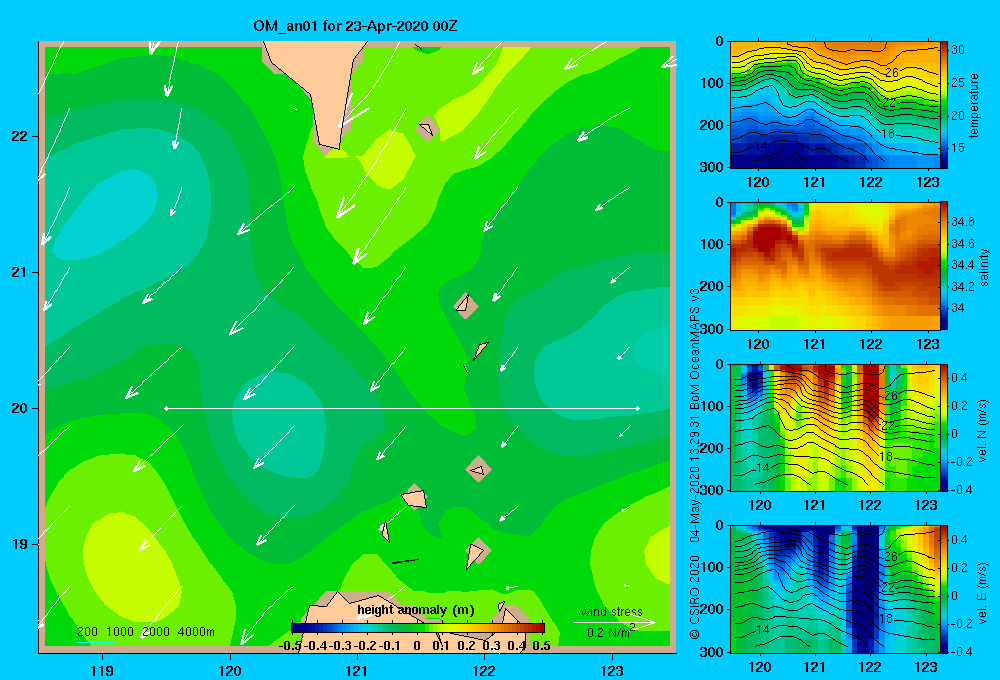Click the 'salinity' axis label
The height and width of the screenshot is (680, 1000).
coord(984,267)
